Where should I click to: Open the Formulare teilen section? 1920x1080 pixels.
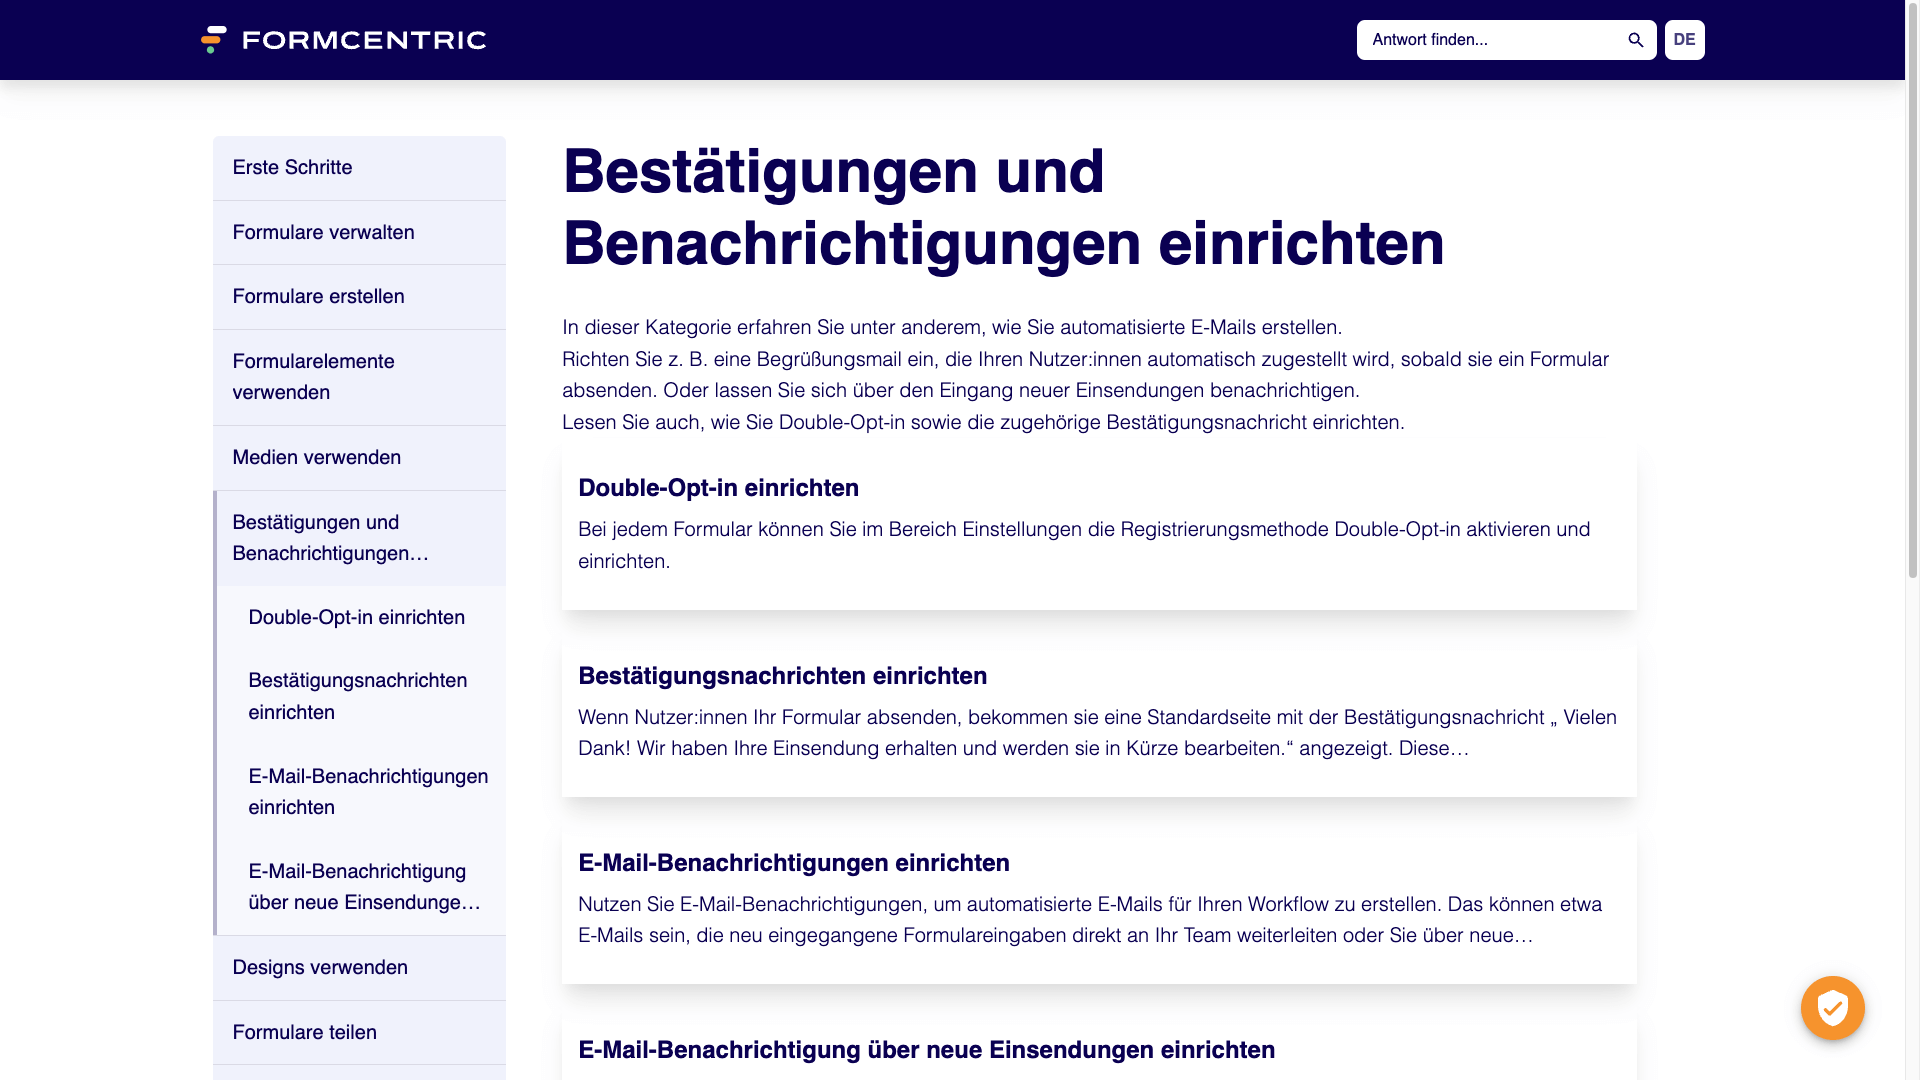304,1031
